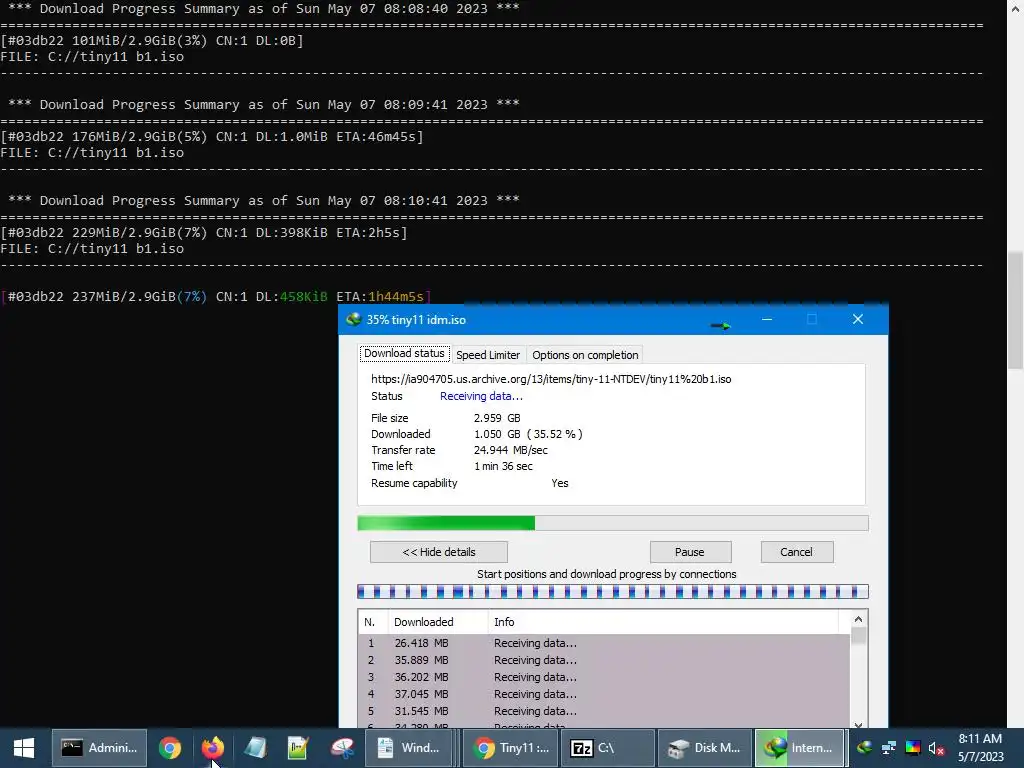Pause the tiny11 download
Image resolution: width=1024 pixels, height=768 pixels.
coord(690,552)
